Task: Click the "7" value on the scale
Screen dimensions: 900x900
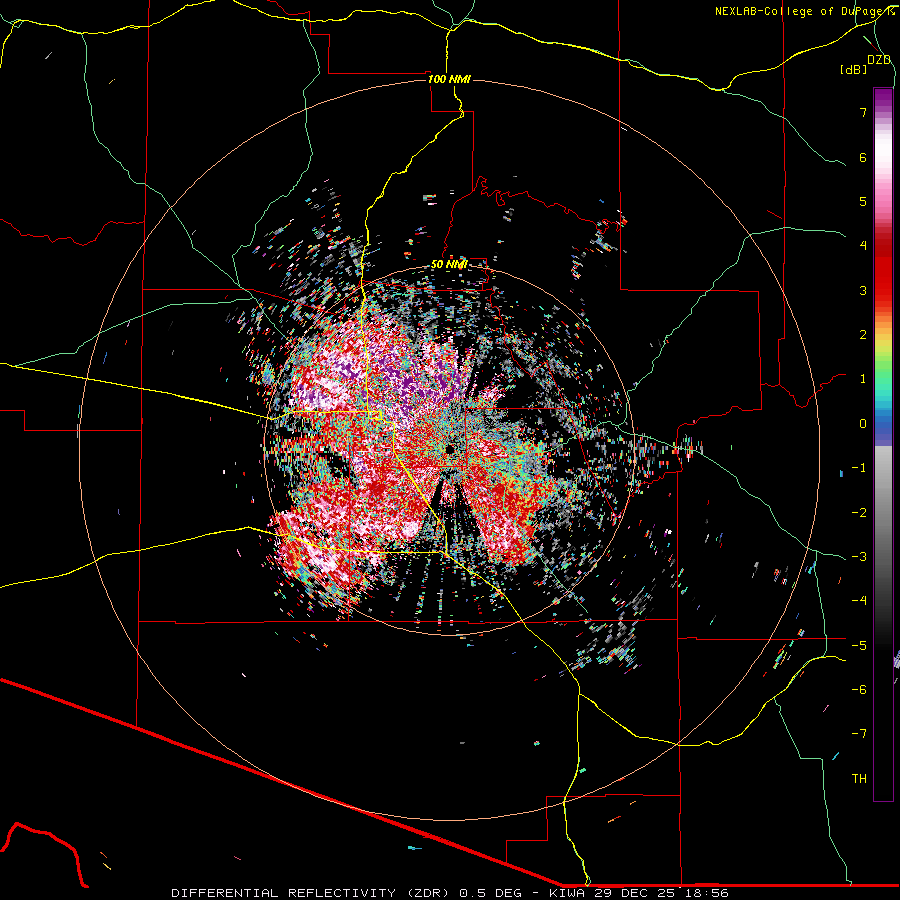Action: (863, 112)
